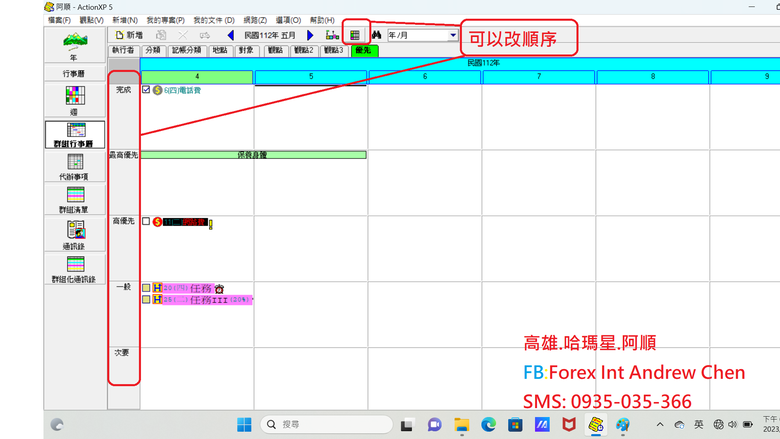Select the green 保養身體 event bar
Viewport: 780px width, 439px height.
253,155
